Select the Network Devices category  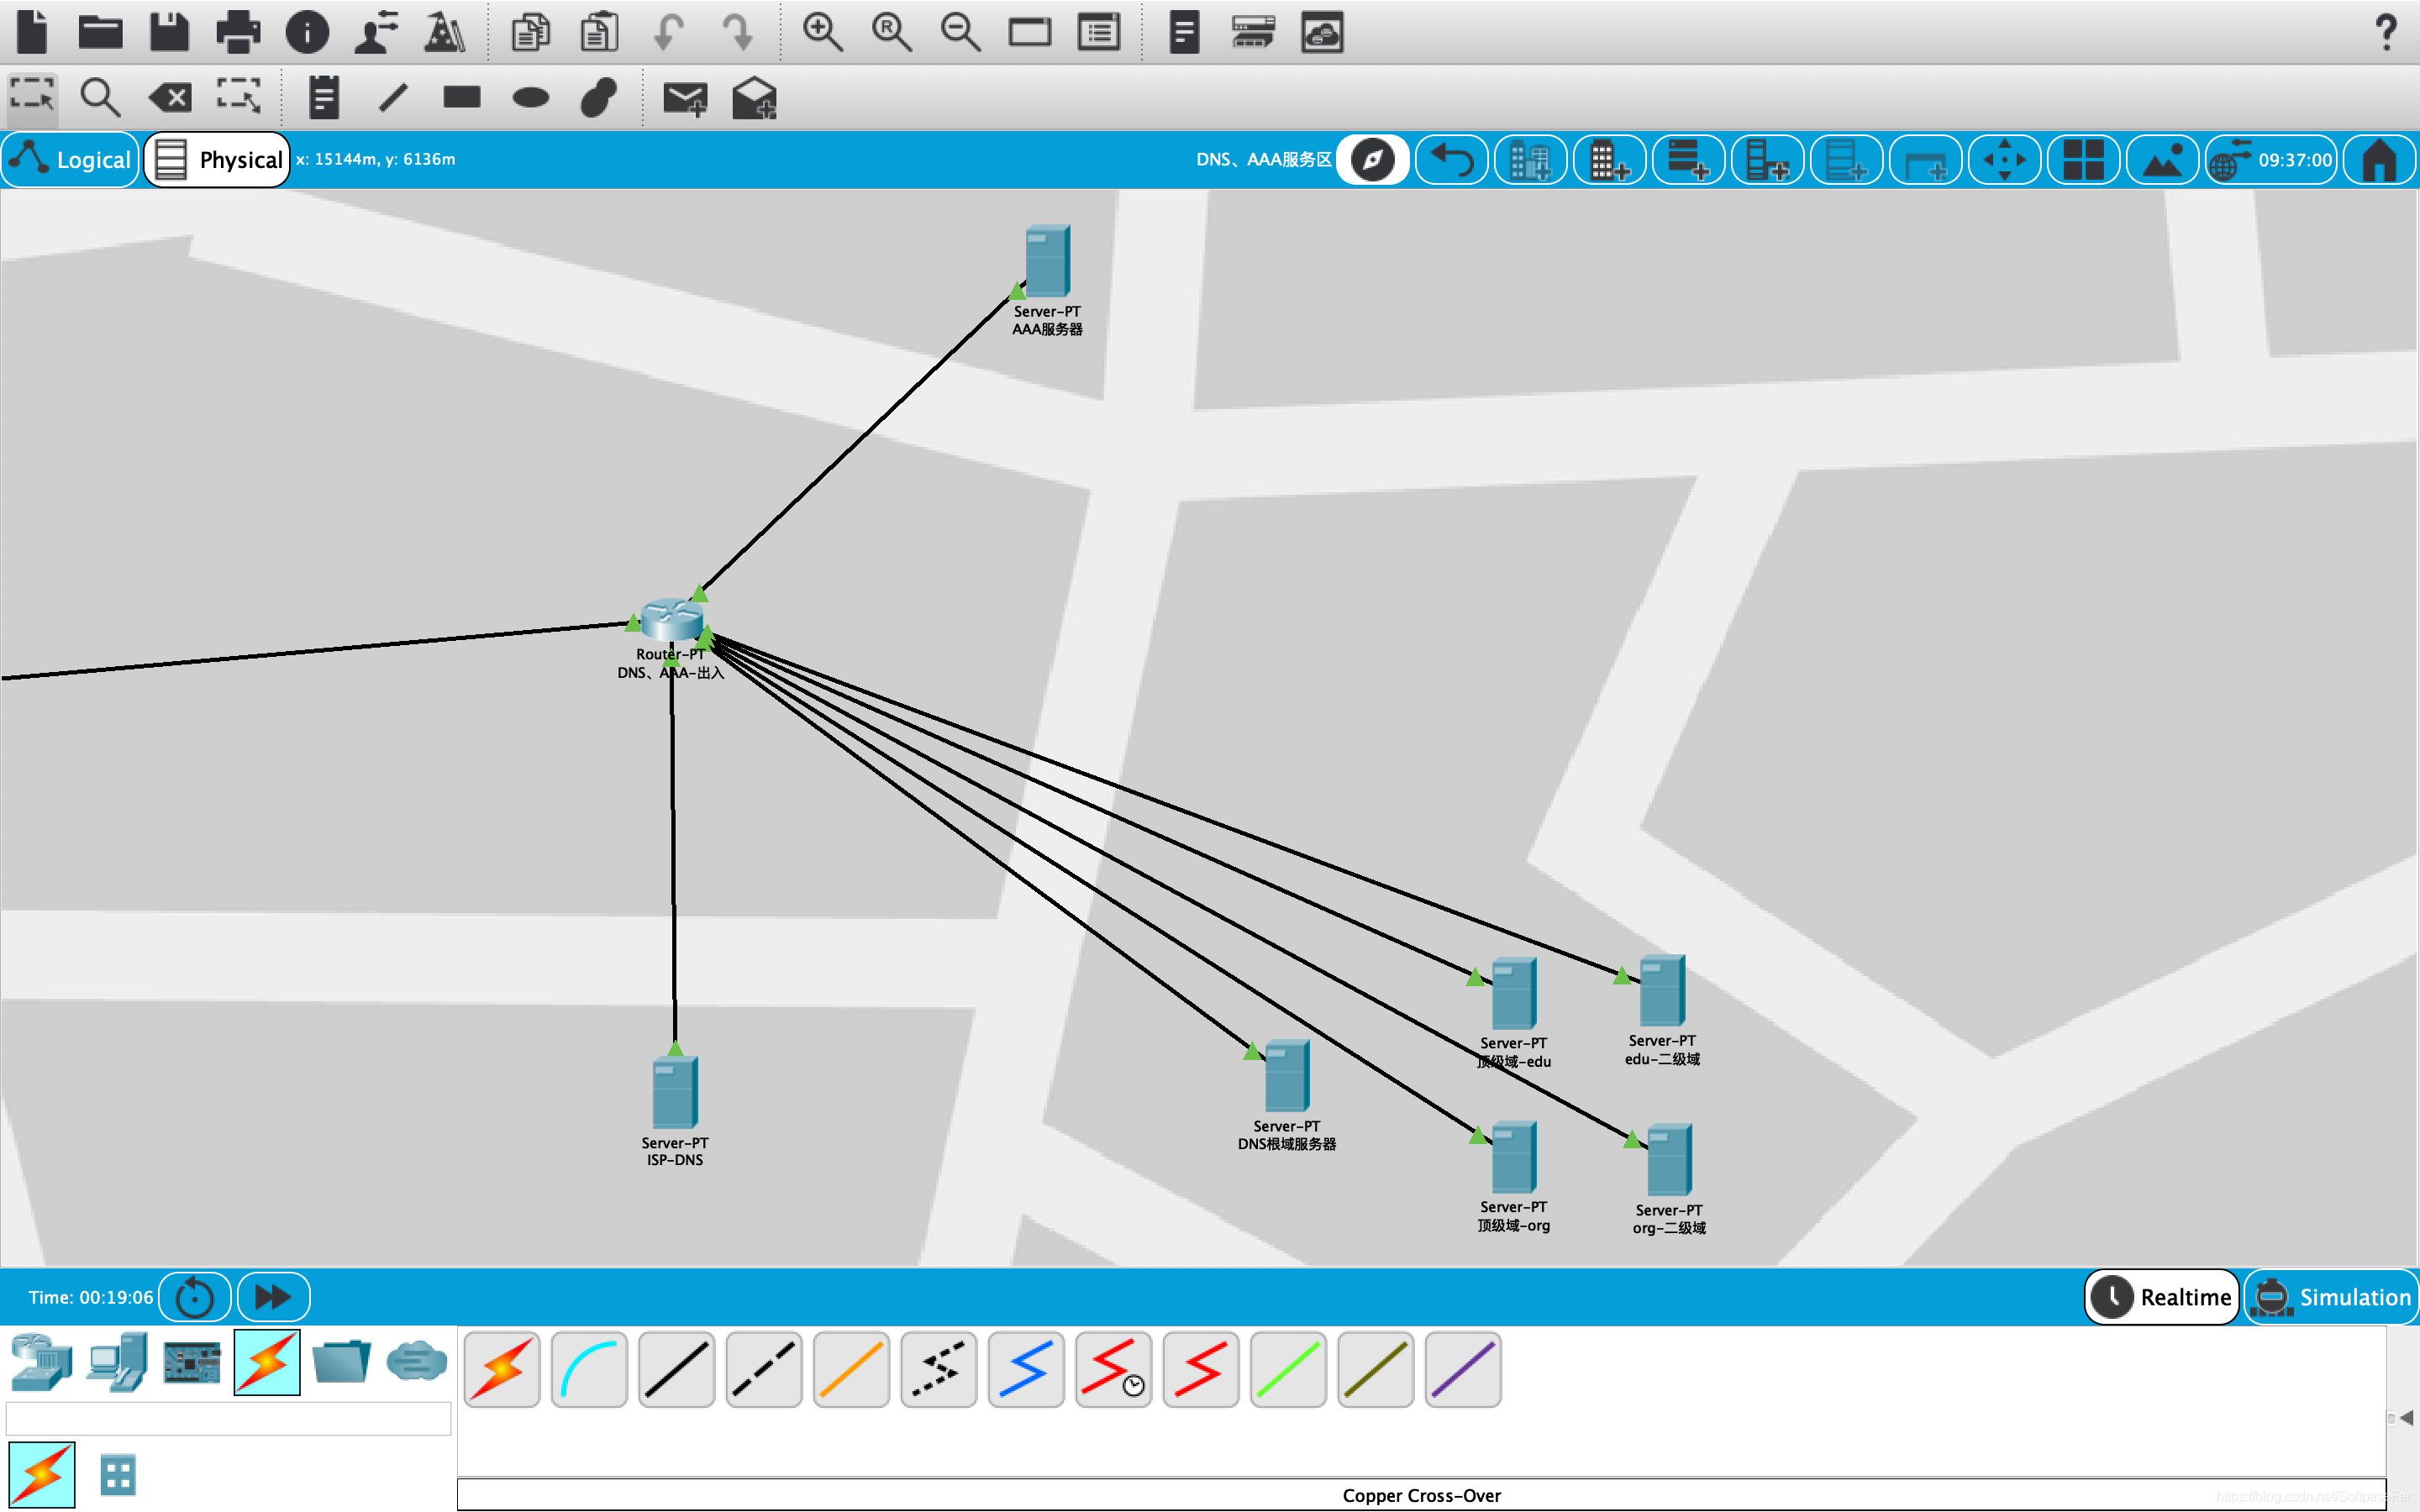tap(41, 1362)
